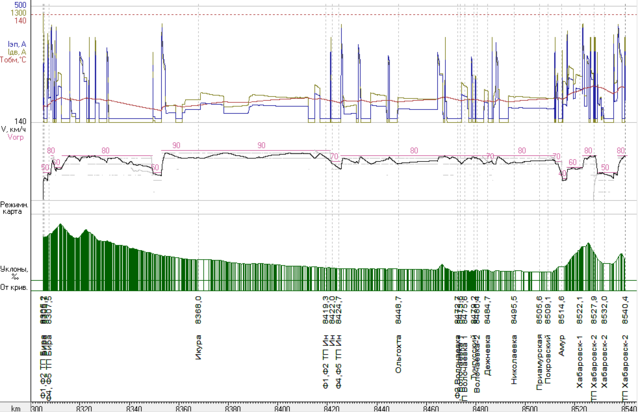638x412 pixels.
Task: Select the pink Vогр speed limit label
Action: (14, 138)
